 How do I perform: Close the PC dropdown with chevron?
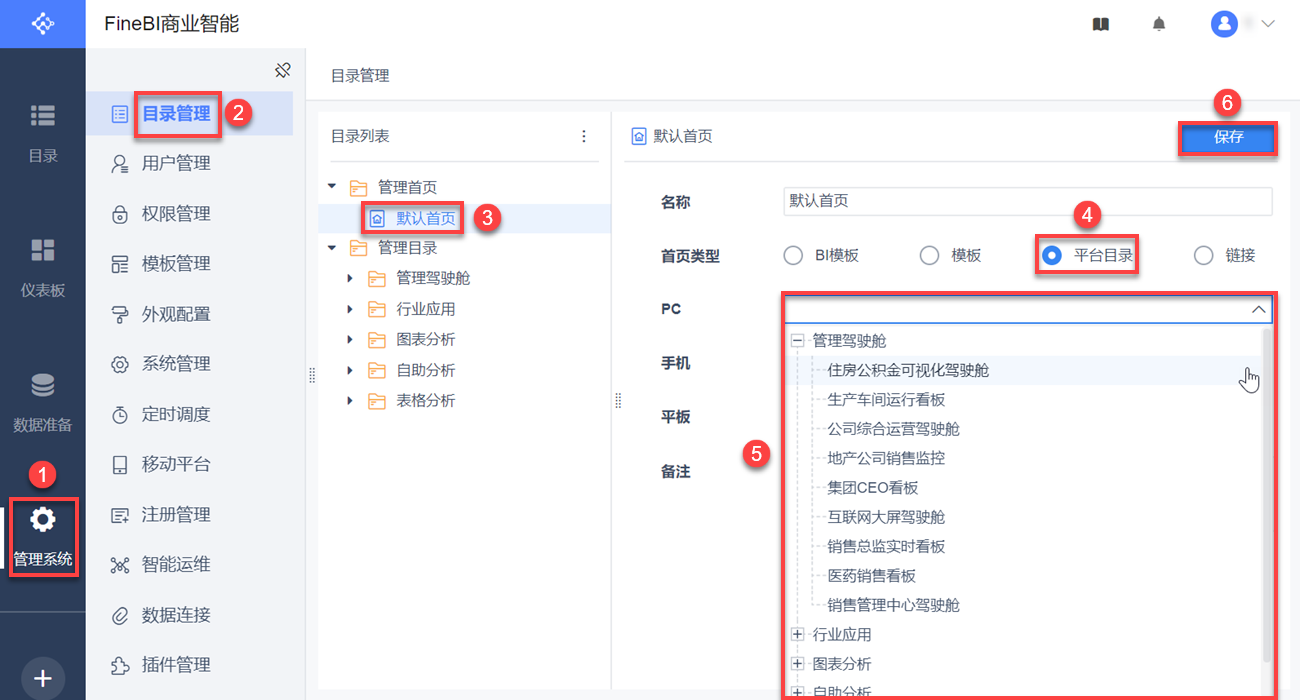[x=1258, y=309]
